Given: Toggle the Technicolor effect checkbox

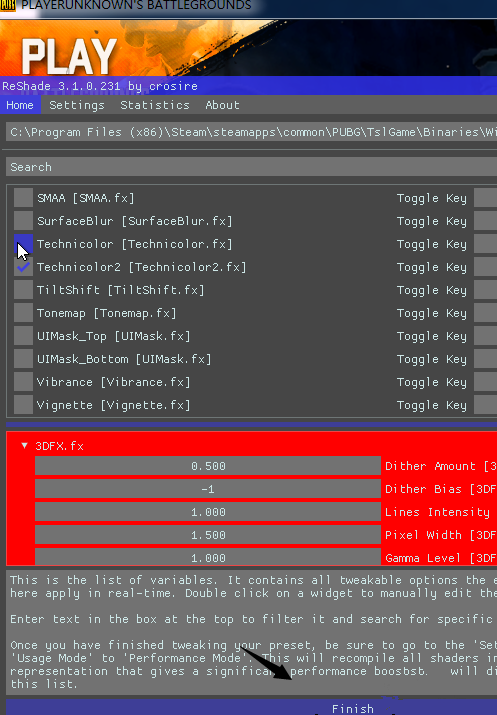Looking at the screenshot, I should (23, 244).
